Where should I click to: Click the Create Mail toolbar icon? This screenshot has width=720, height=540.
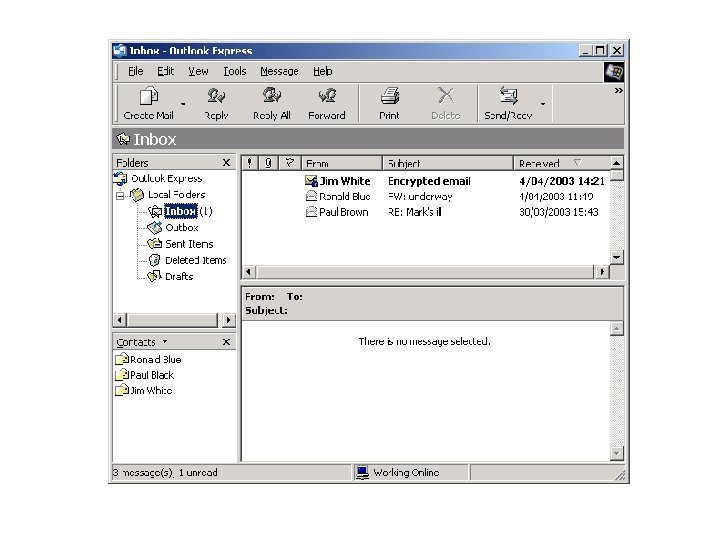pyautogui.click(x=149, y=96)
